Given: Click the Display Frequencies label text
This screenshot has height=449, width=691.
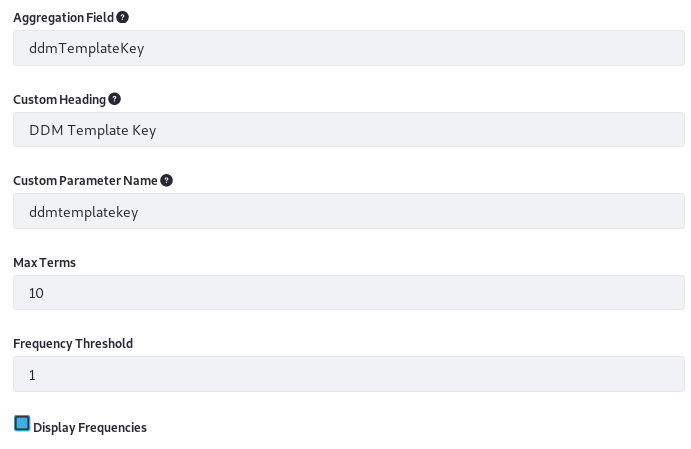Looking at the screenshot, I should 90,427.
